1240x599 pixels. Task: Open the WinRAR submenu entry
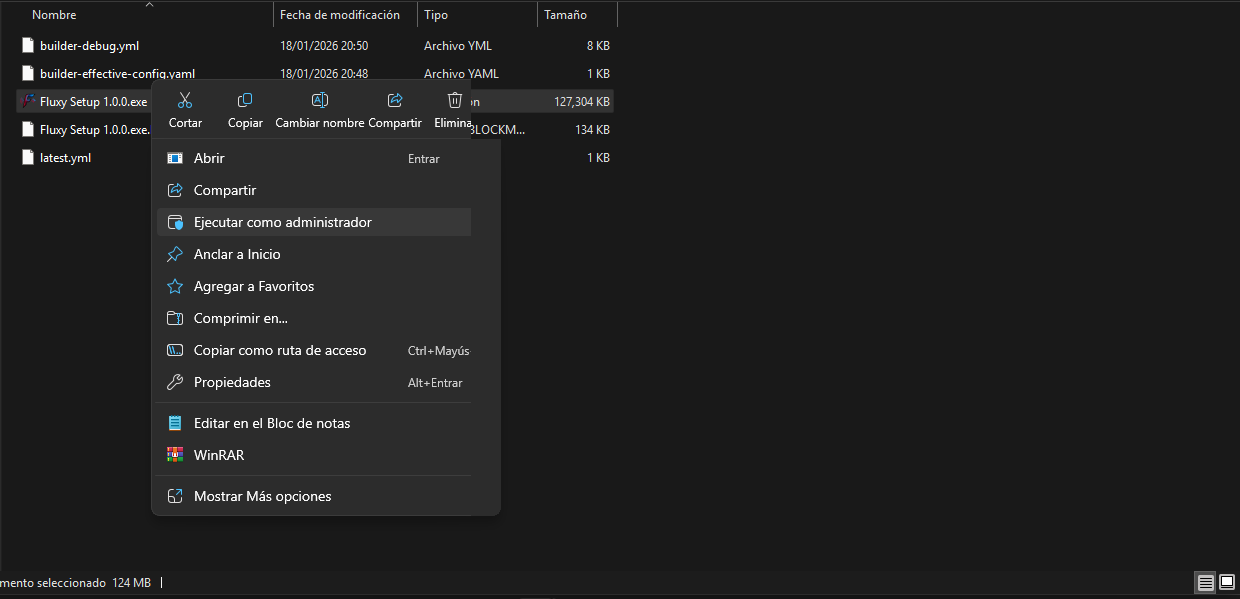pos(218,455)
